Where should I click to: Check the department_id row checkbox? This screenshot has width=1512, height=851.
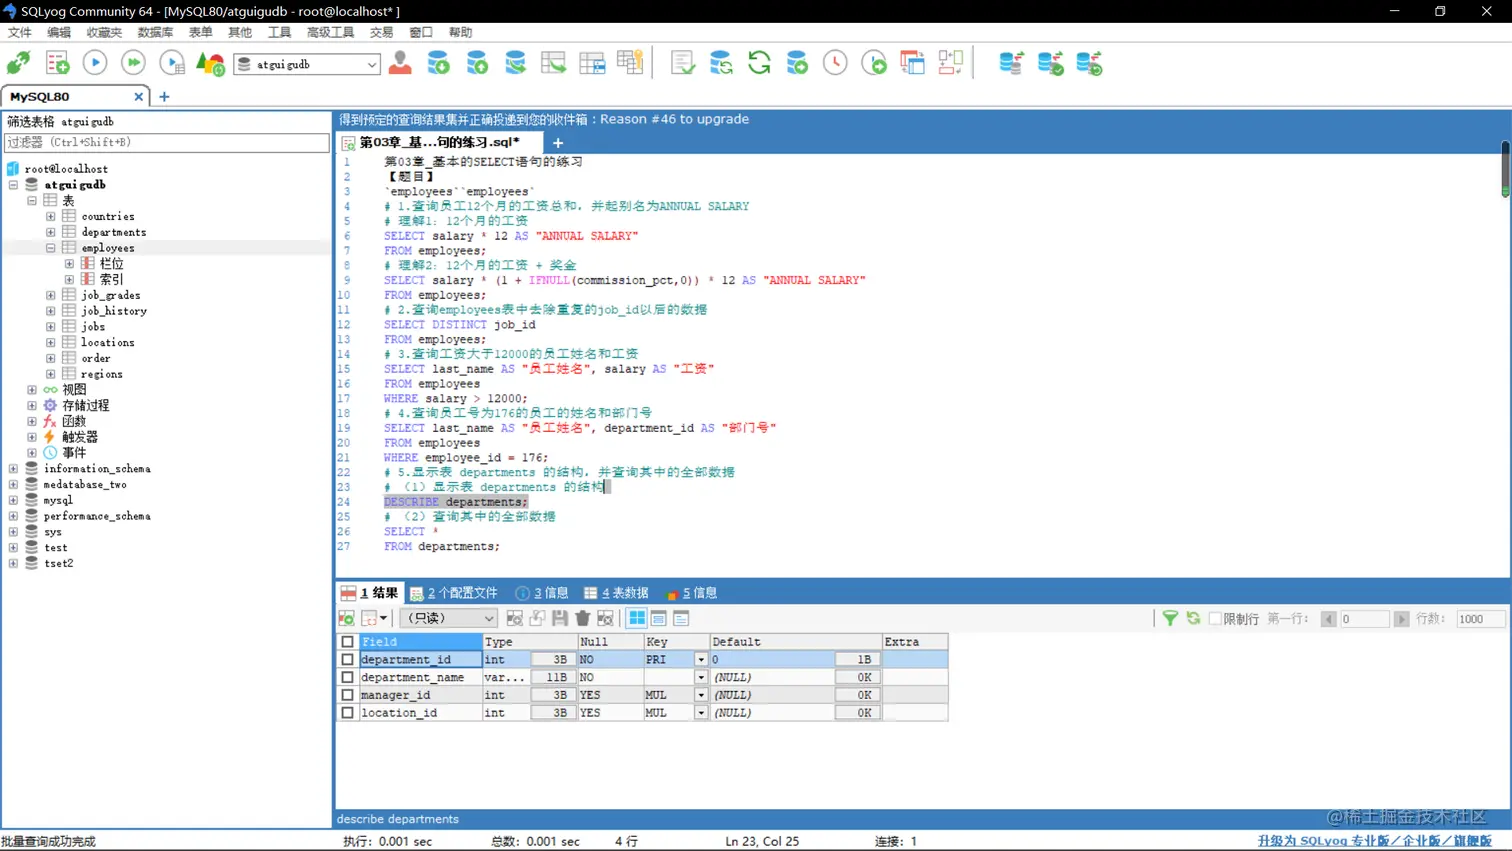347,660
